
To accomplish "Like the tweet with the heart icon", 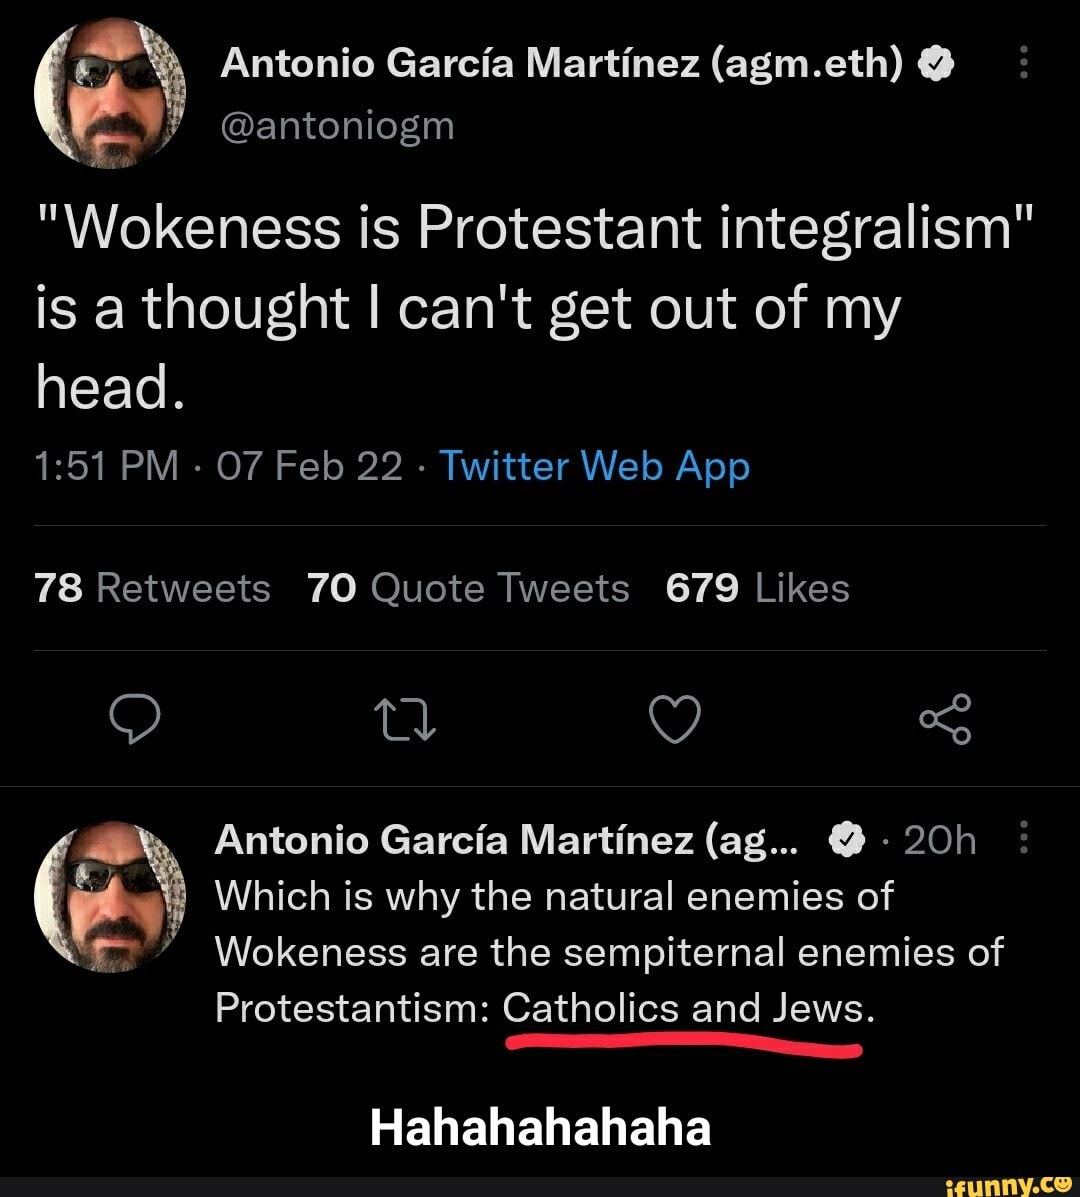I will coord(674,720).
